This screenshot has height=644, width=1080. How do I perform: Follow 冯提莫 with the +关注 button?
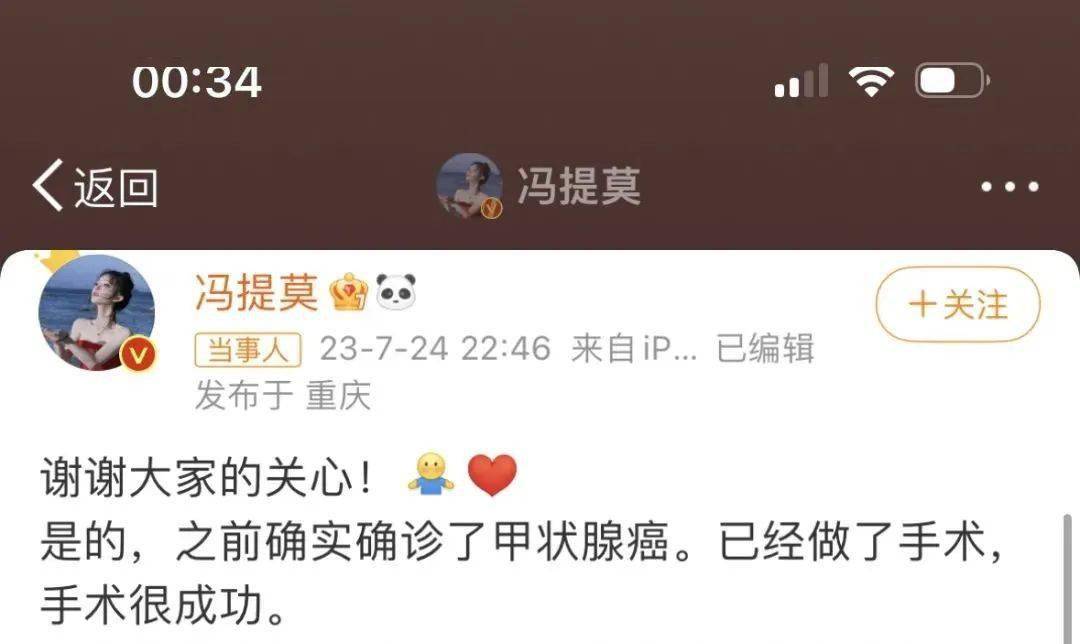tap(957, 304)
